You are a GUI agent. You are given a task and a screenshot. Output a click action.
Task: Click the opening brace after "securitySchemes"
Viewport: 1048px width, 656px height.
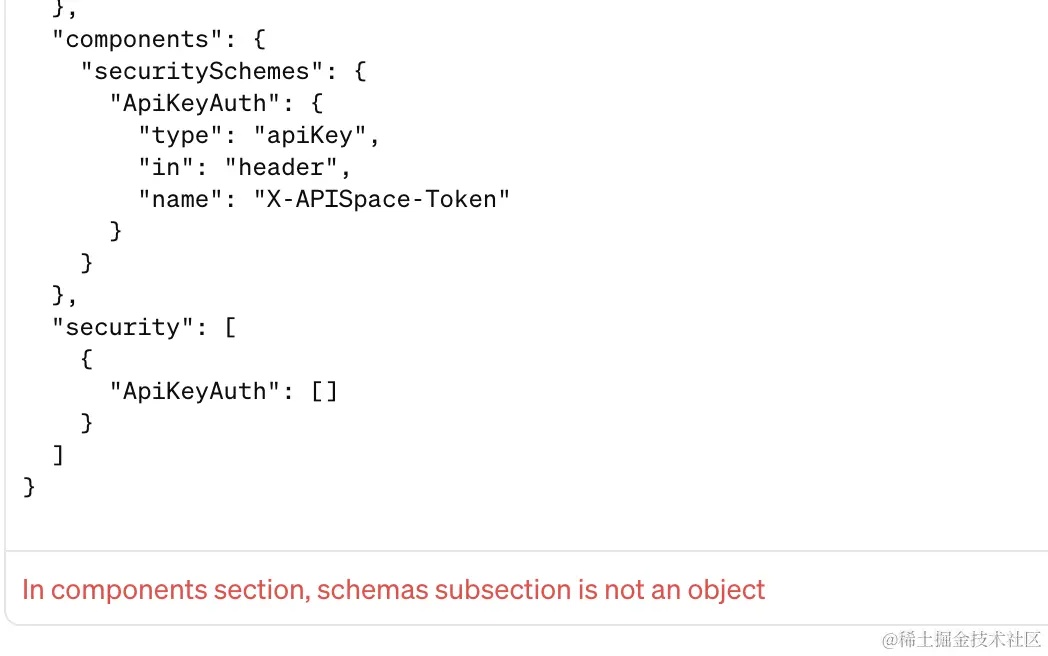point(361,71)
